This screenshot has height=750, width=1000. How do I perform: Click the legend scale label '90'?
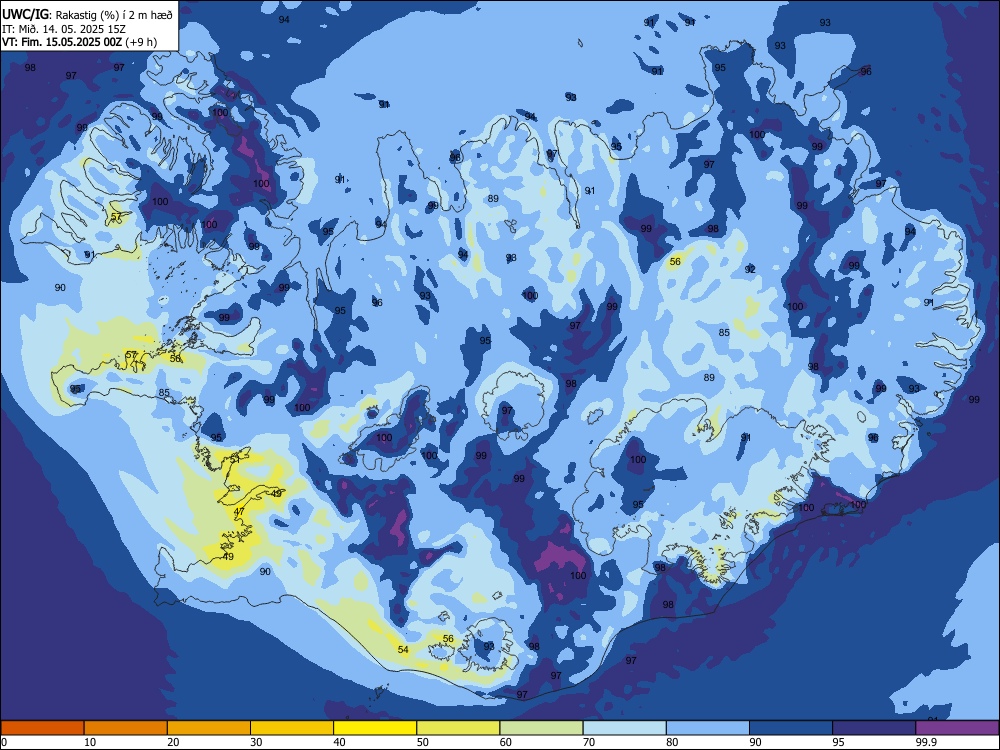tap(755, 742)
